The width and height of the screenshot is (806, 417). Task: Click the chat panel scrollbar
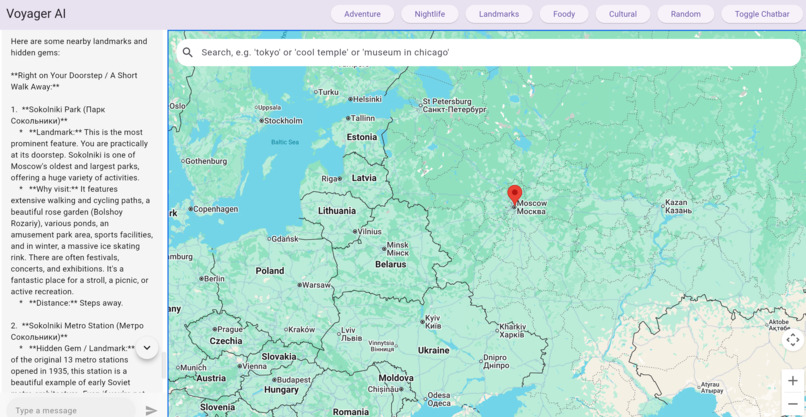164,365
